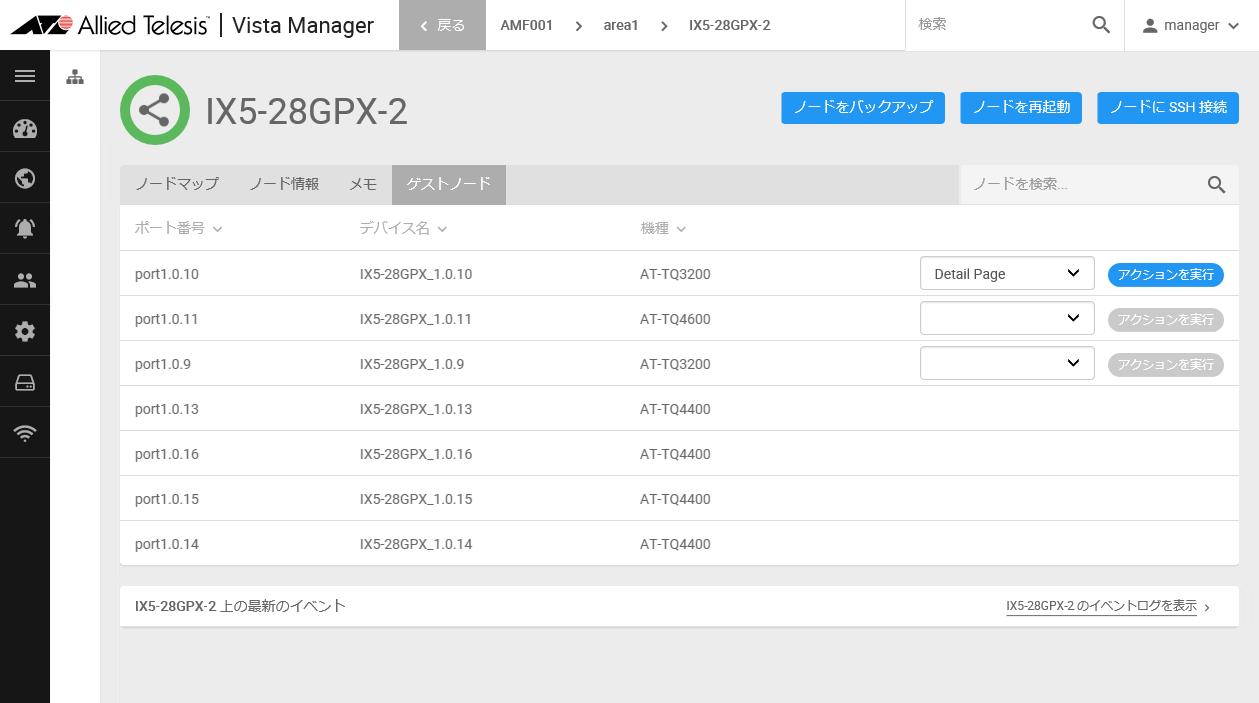Open the alarm bell notifications icon
1259x703 pixels.
coord(25,229)
